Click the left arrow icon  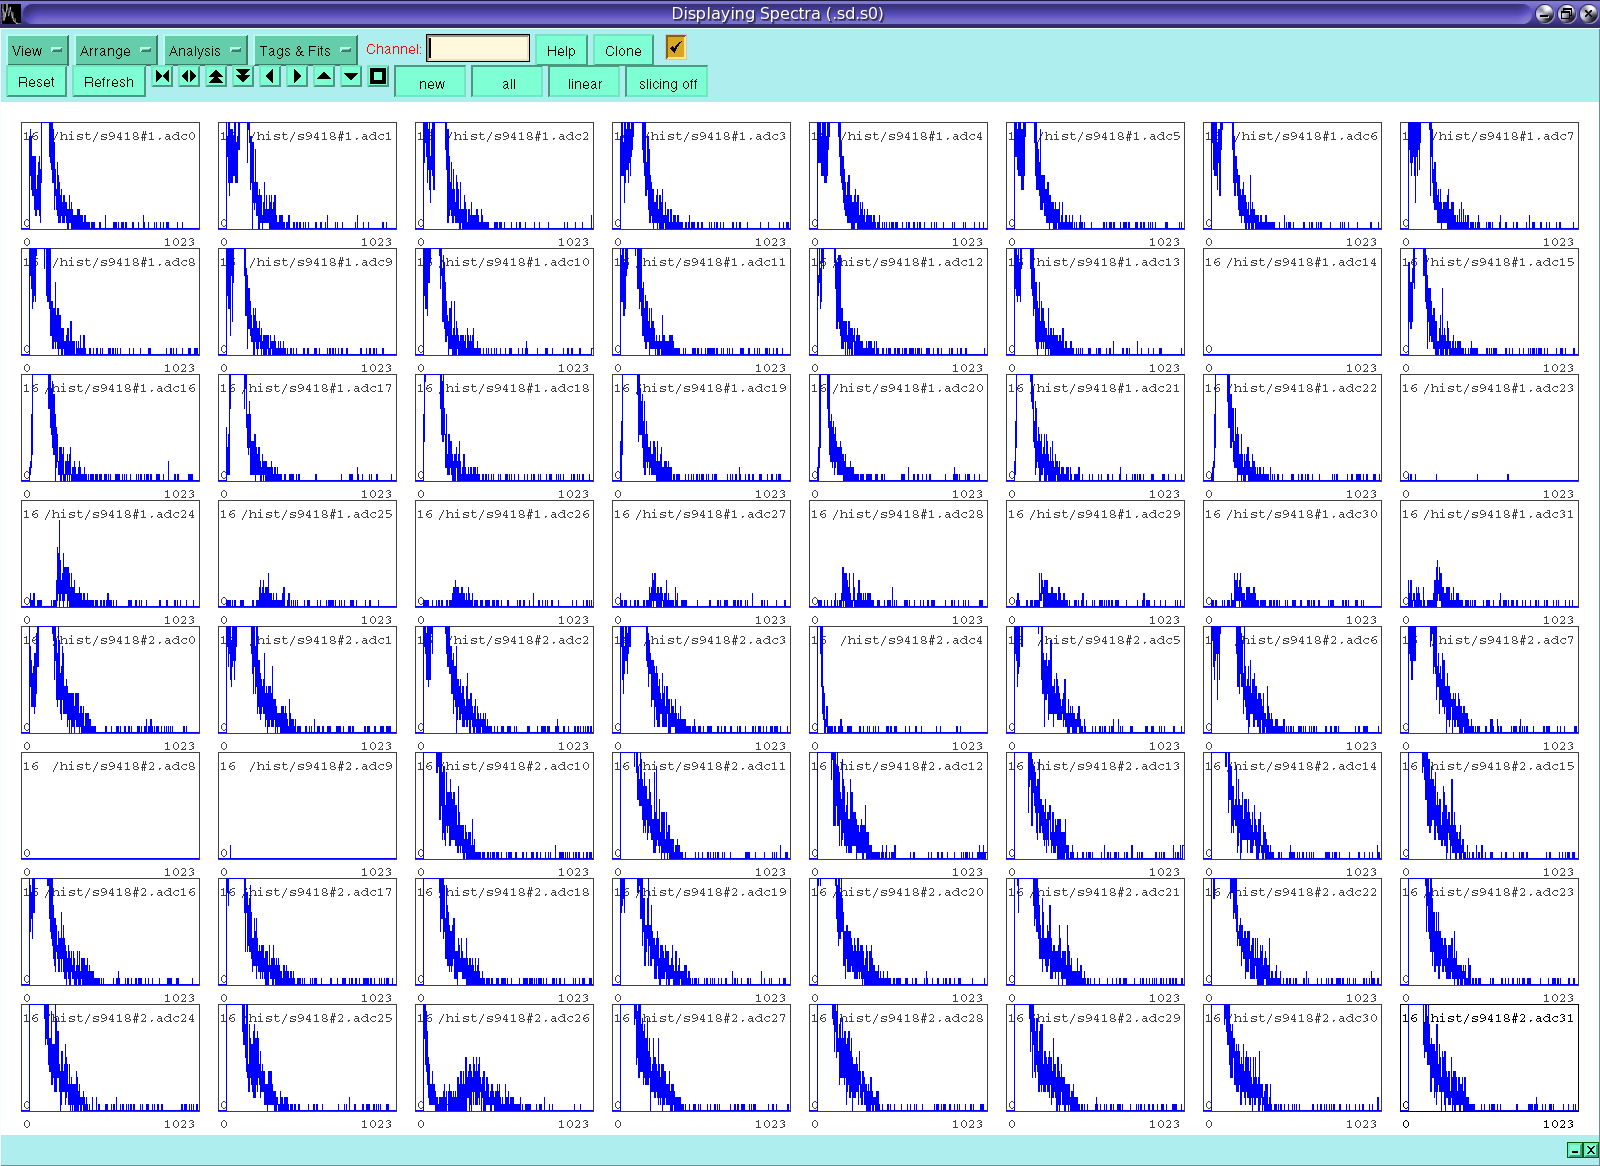point(270,77)
